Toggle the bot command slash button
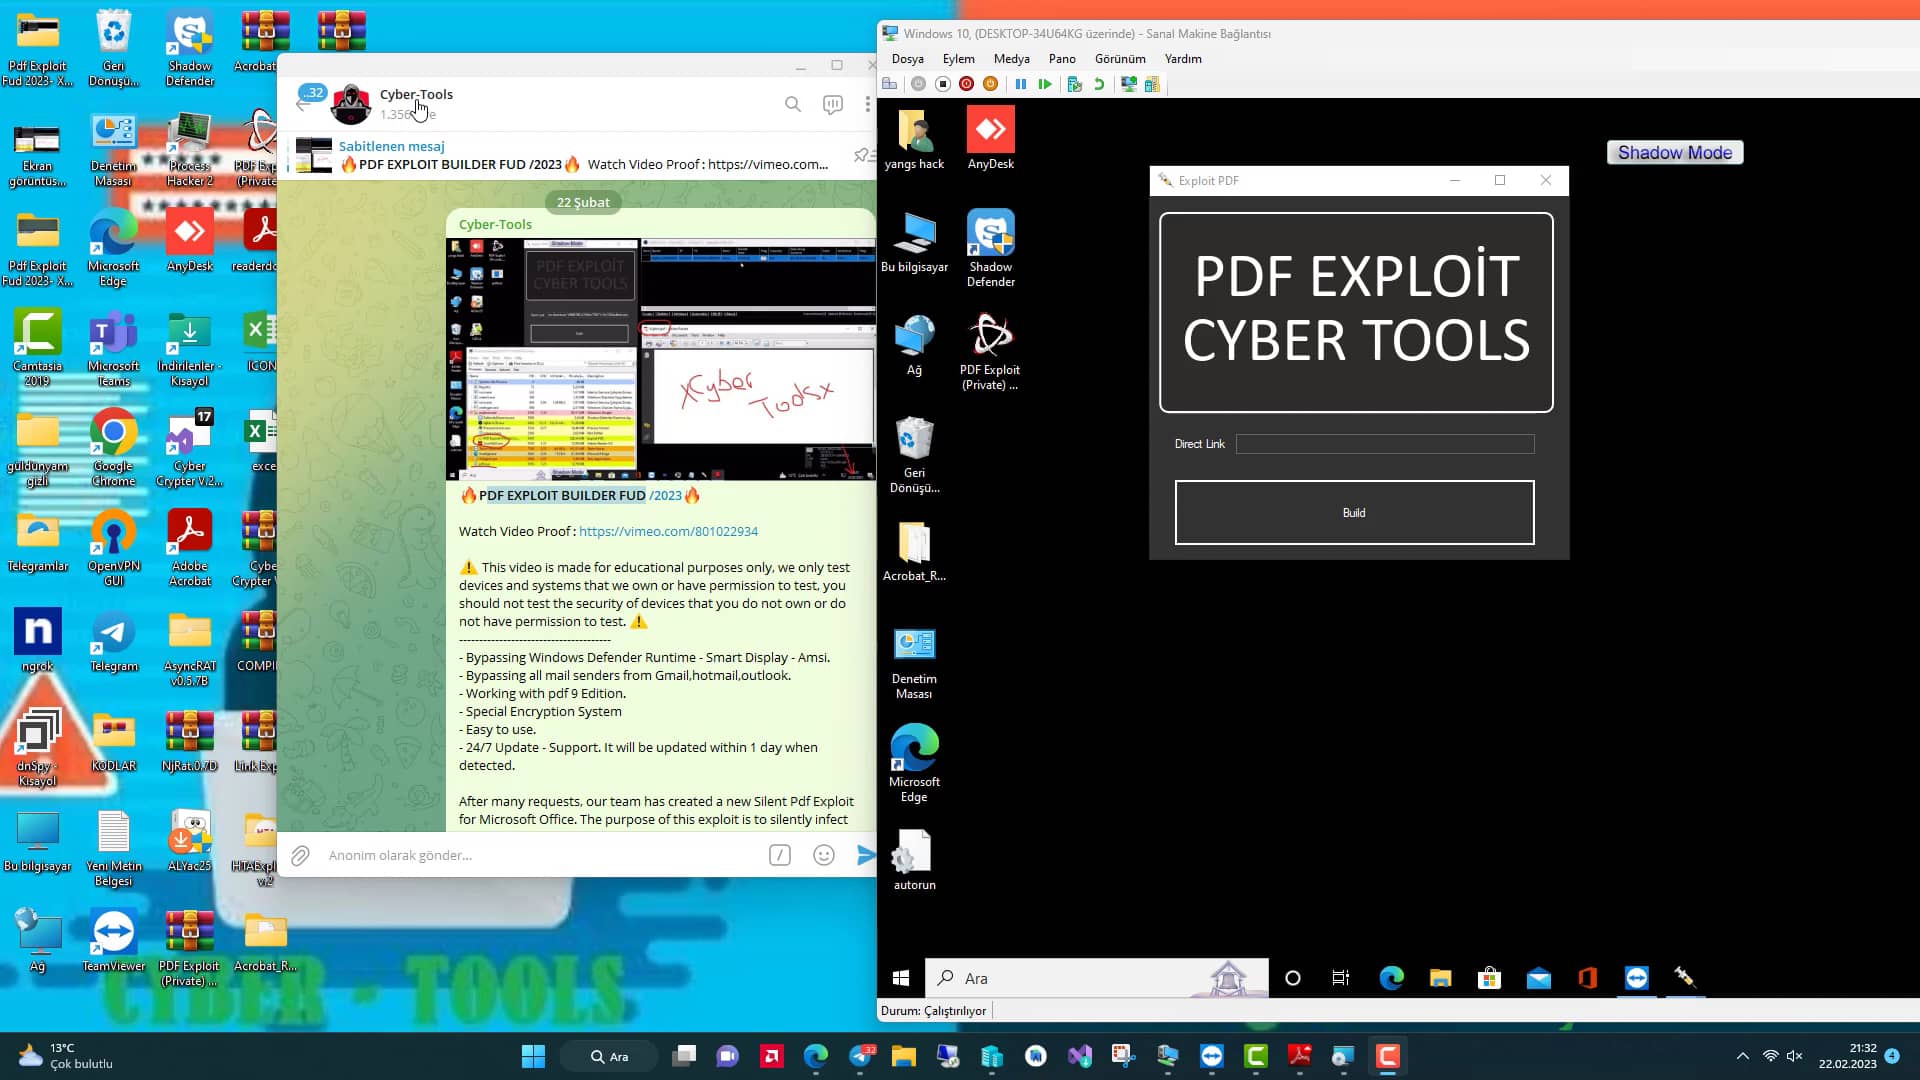The height and width of the screenshot is (1080, 1920). click(x=779, y=855)
